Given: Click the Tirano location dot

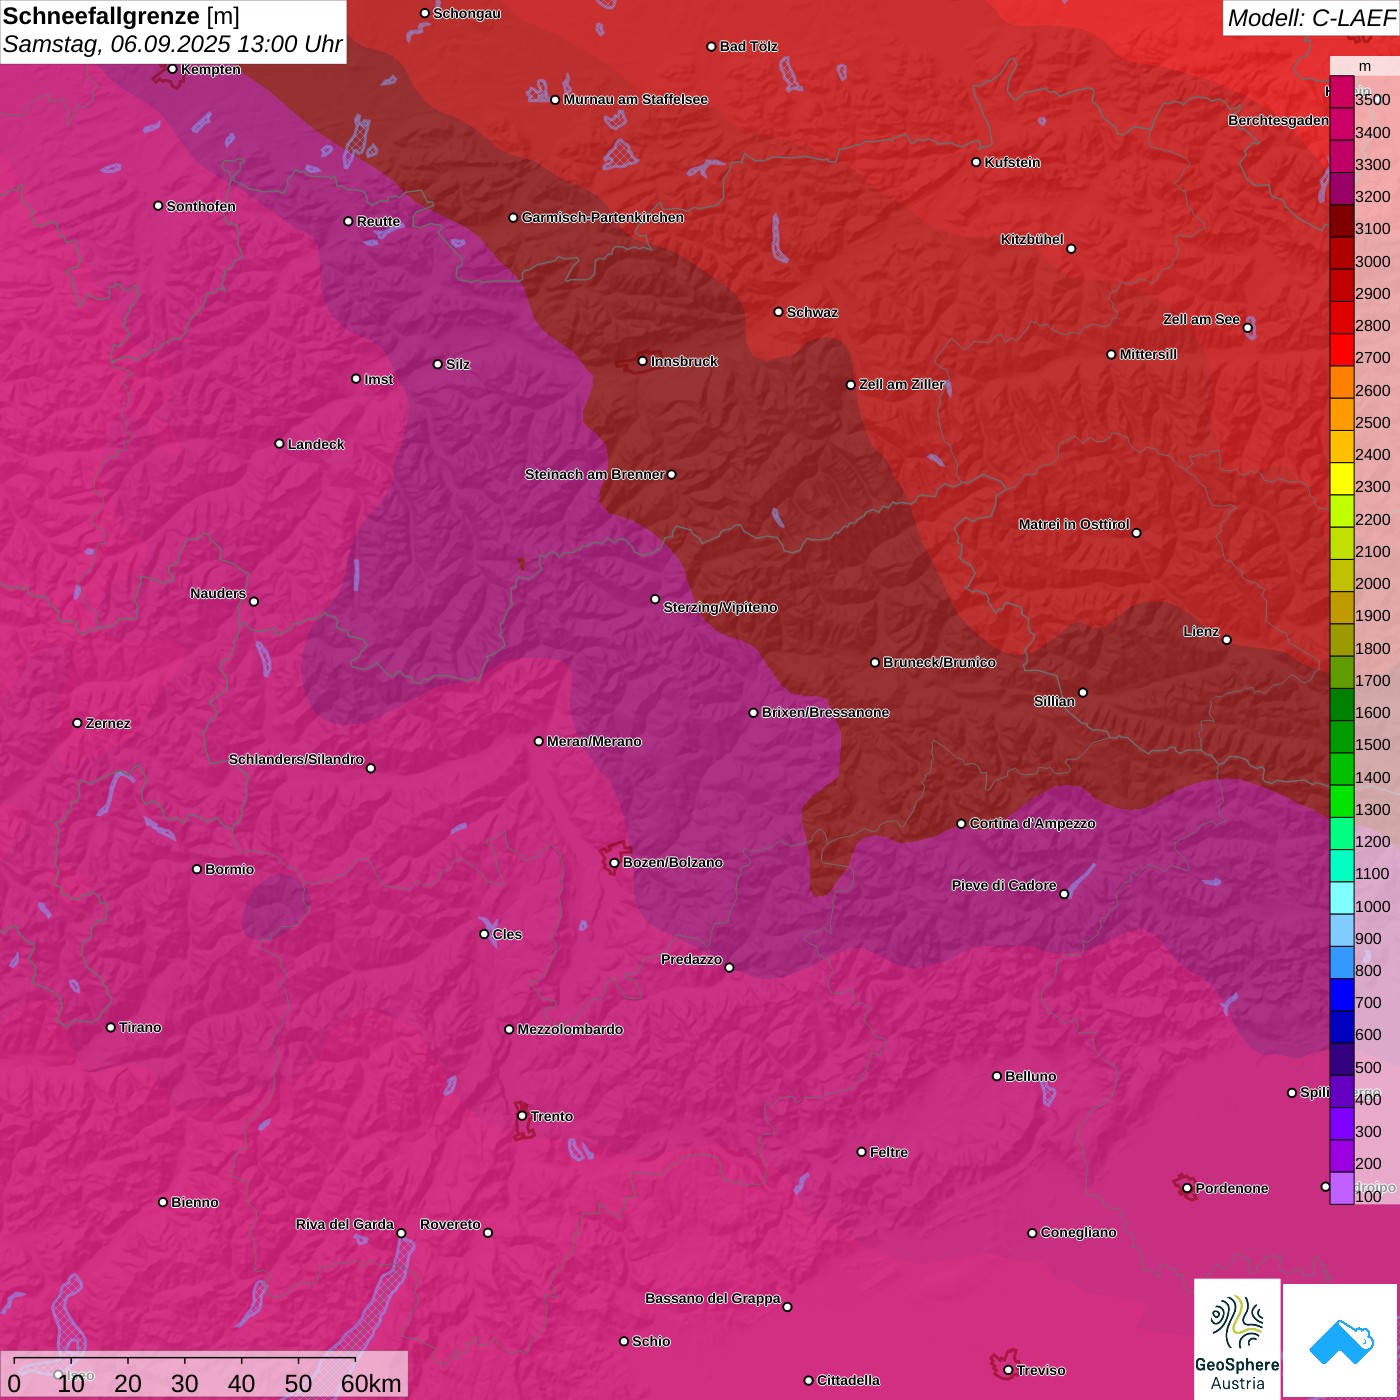Looking at the screenshot, I should [111, 1027].
